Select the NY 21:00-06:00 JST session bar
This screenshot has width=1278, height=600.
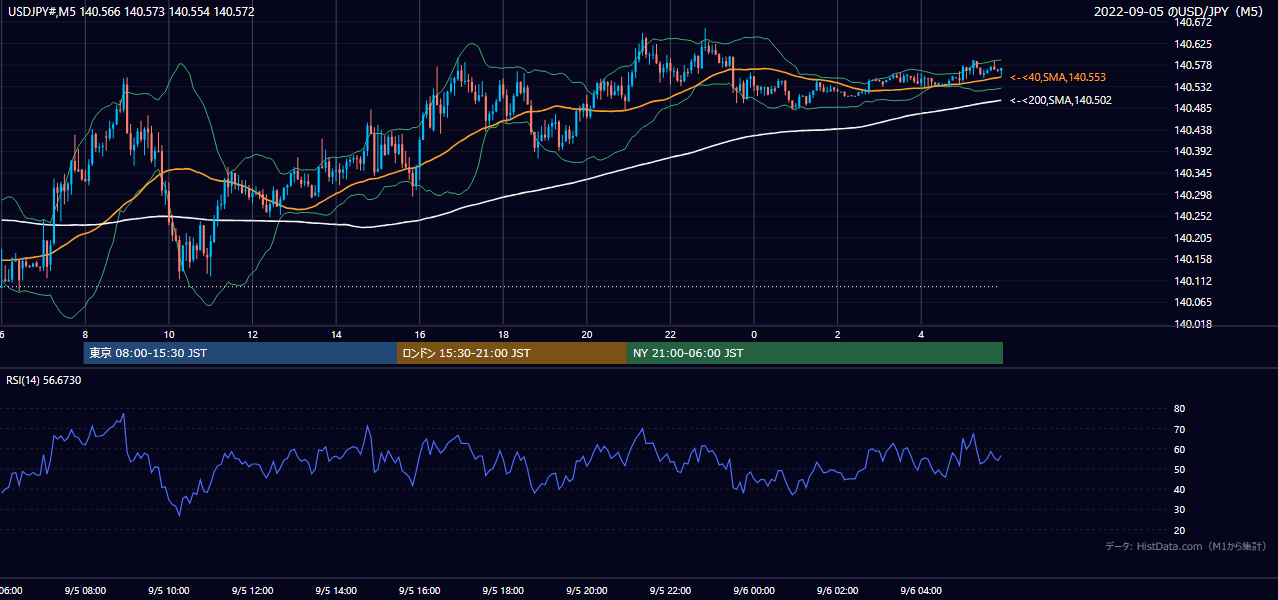(x=815, y=353)
